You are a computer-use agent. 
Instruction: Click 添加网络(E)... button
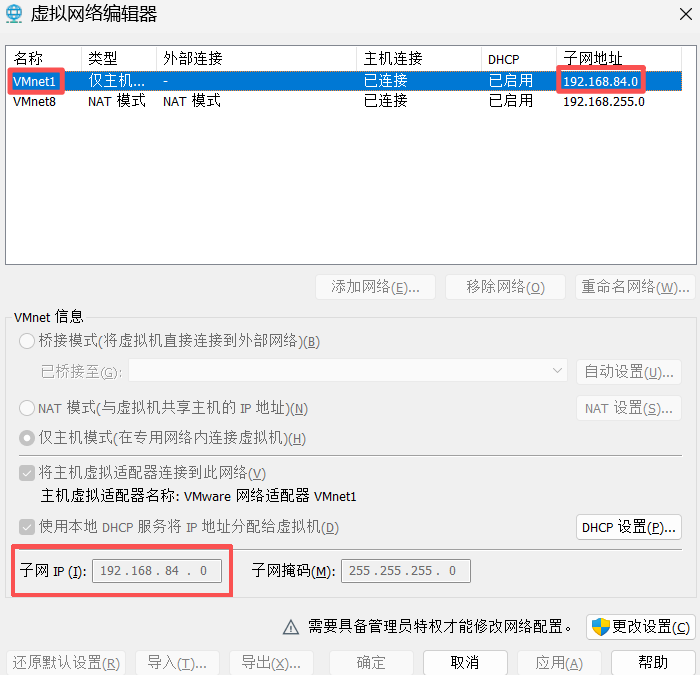pos(375,287)
